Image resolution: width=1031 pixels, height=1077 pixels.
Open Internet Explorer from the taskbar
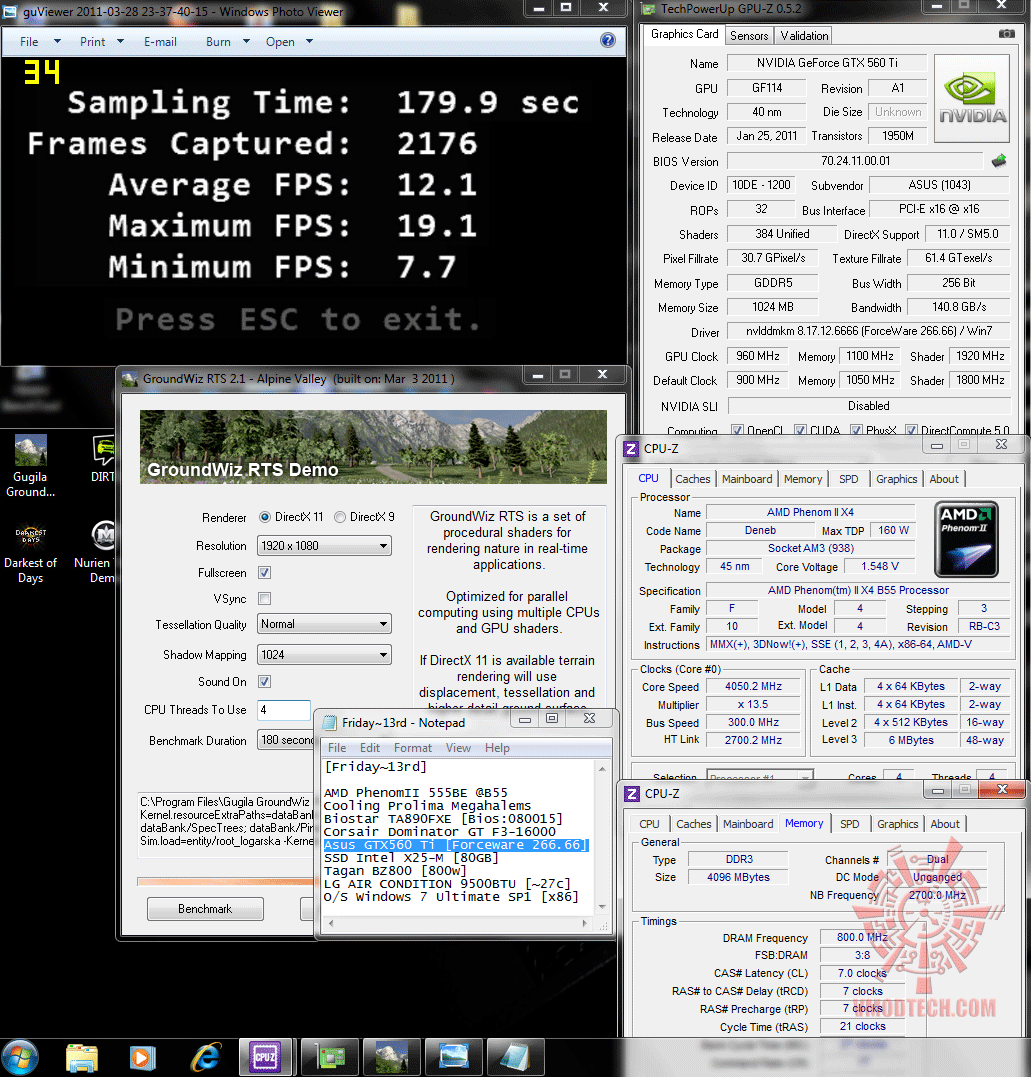coord(206,1058)
